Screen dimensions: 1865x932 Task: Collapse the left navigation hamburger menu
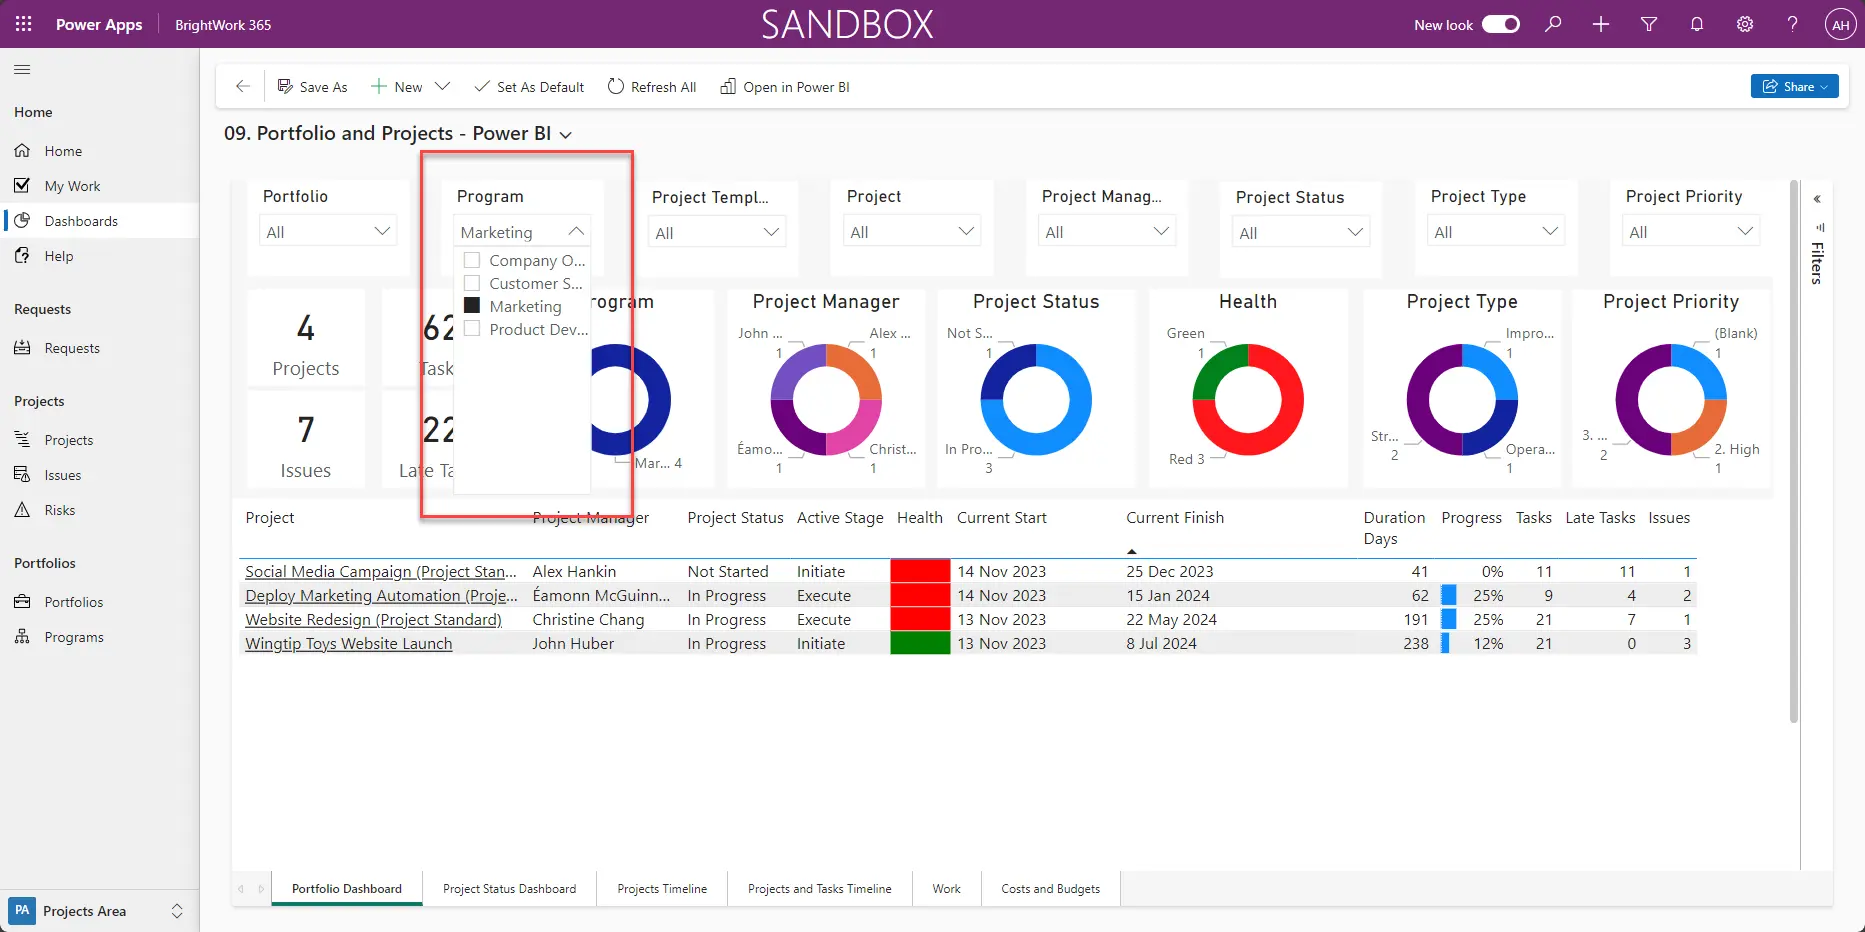pos(22,69)
